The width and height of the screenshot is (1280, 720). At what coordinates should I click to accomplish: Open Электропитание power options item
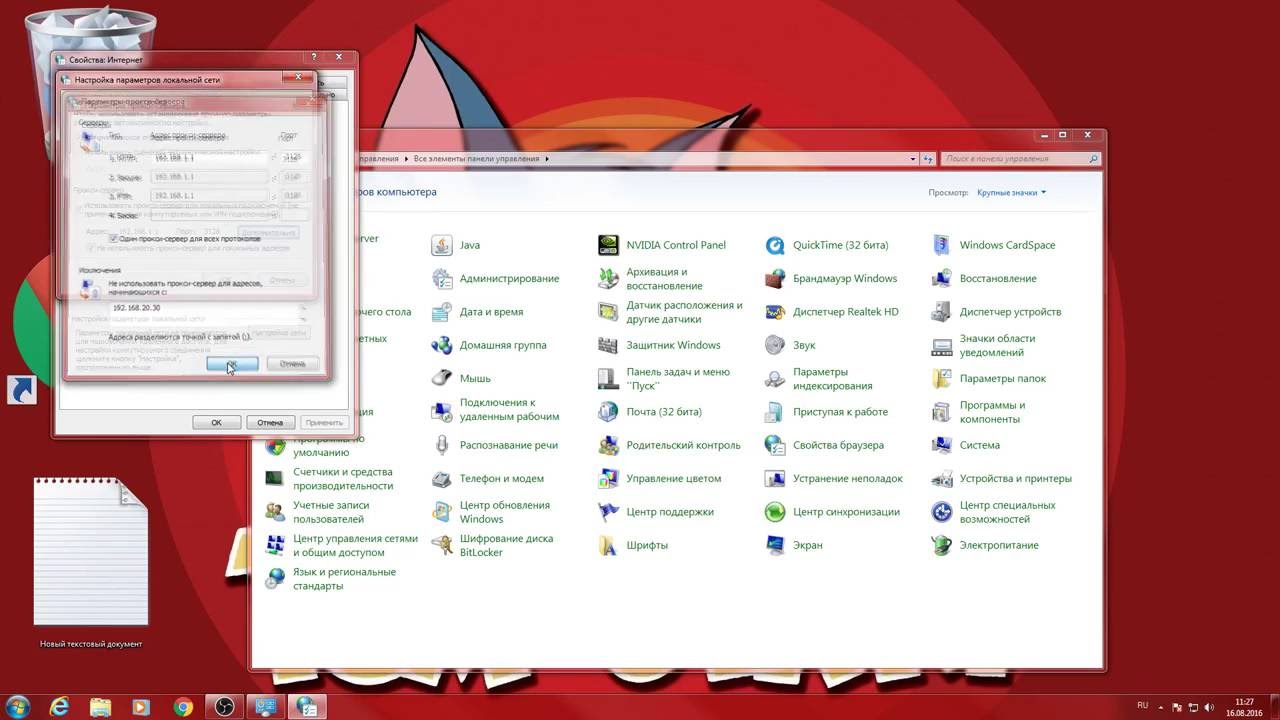[985, 545]
